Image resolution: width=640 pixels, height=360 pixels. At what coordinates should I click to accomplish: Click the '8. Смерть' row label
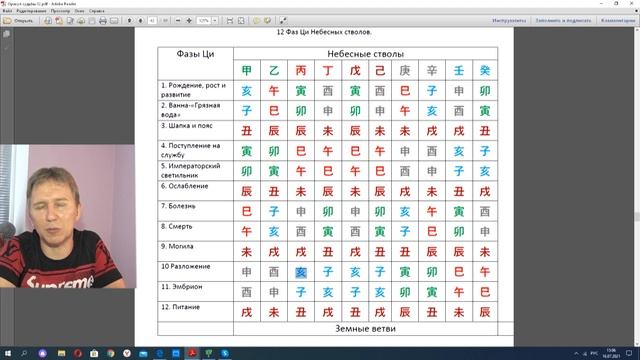click(x=176, y=226)
